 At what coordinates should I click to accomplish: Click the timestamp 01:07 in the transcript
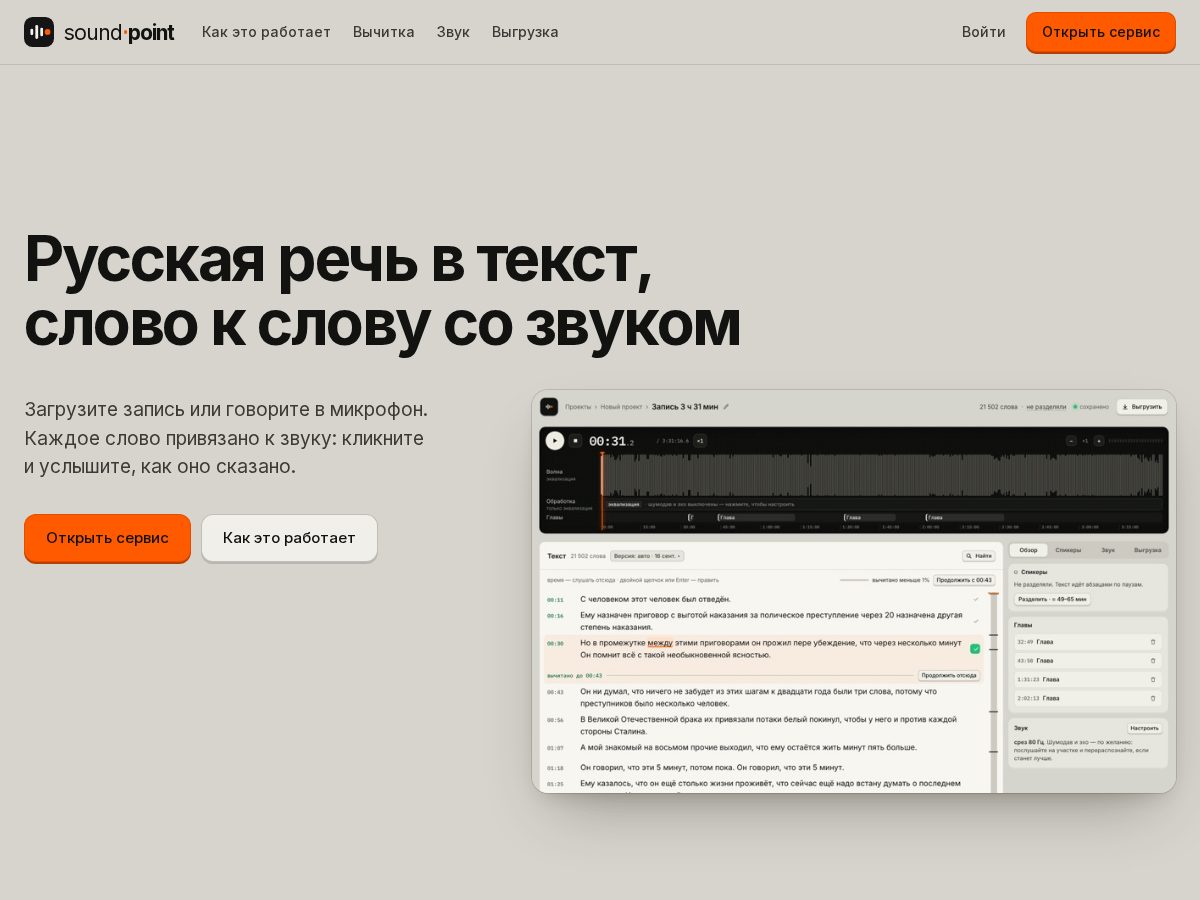[555, 748]
